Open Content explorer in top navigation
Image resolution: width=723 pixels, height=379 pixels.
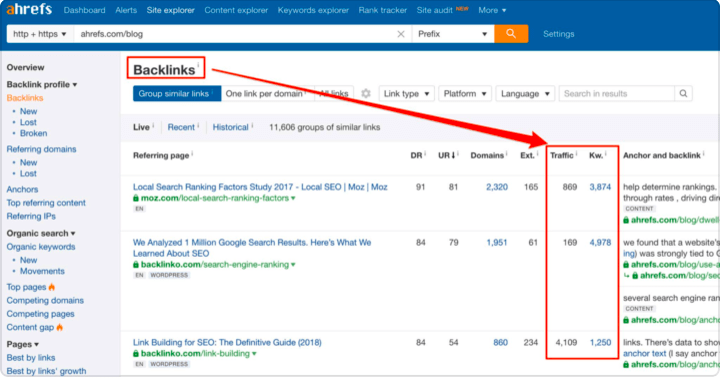(x=236, y=10)
